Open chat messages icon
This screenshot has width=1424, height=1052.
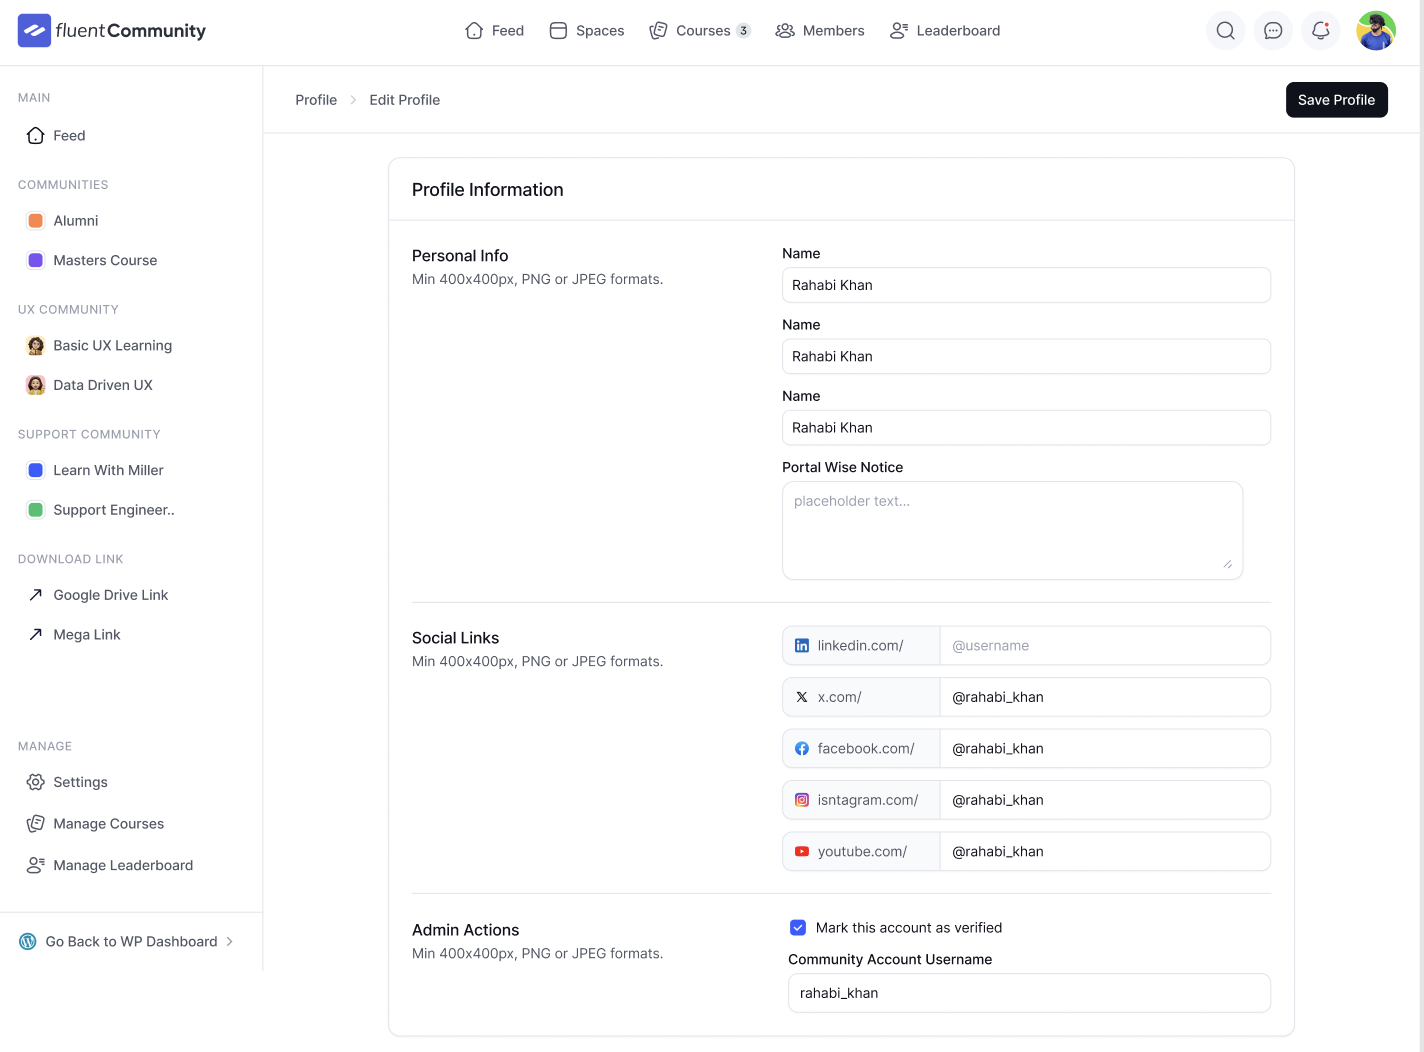(x=1273, y=30)
